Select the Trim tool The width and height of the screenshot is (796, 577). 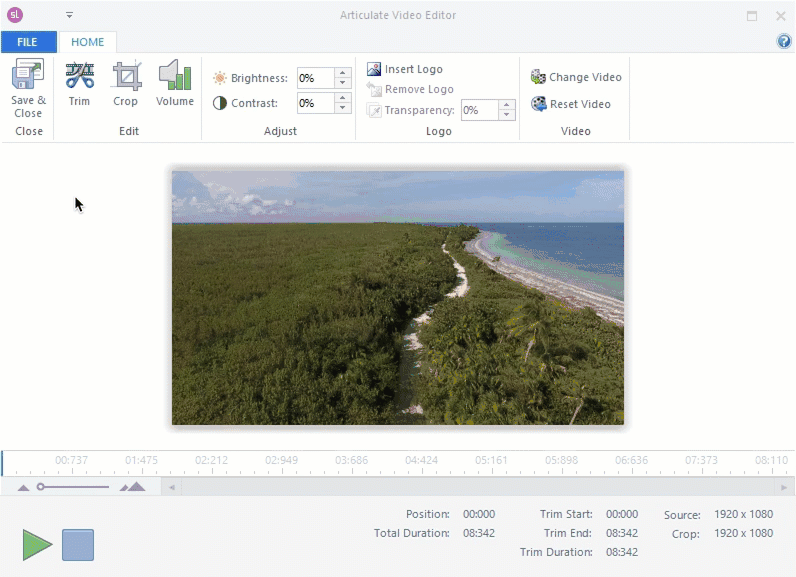point(79,76)
